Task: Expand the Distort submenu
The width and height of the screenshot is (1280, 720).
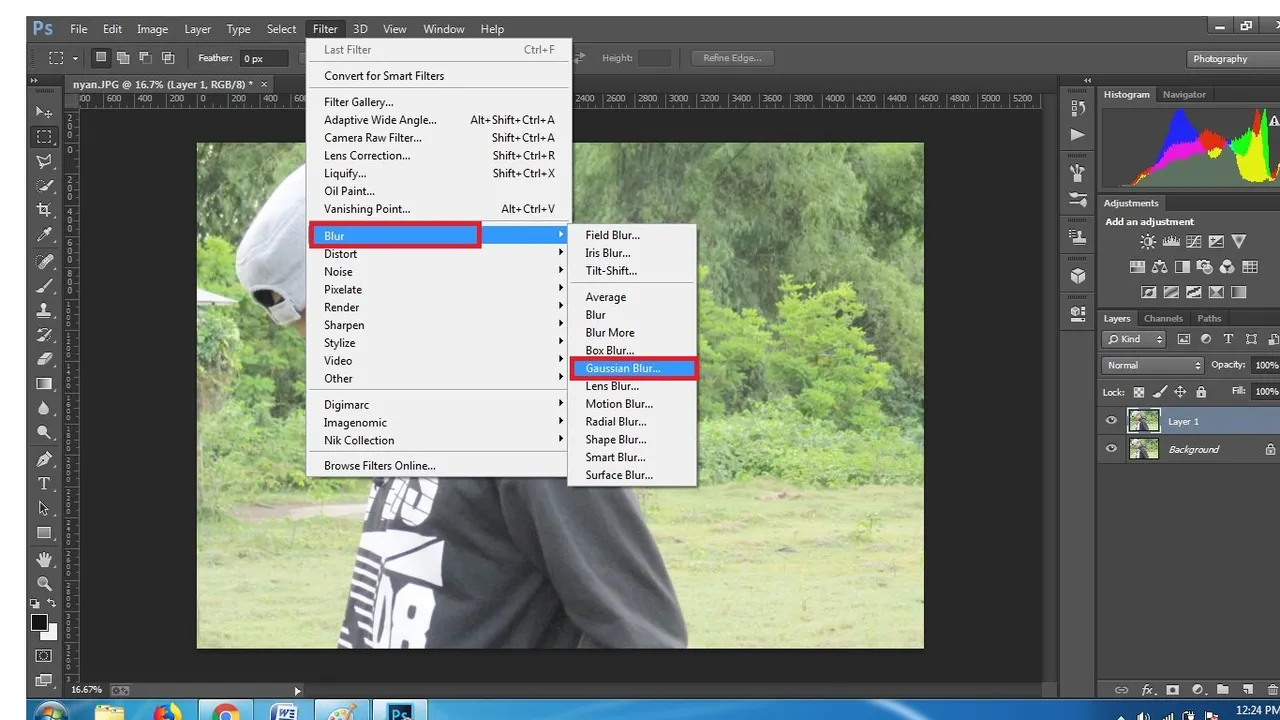Action: (438, 254)
